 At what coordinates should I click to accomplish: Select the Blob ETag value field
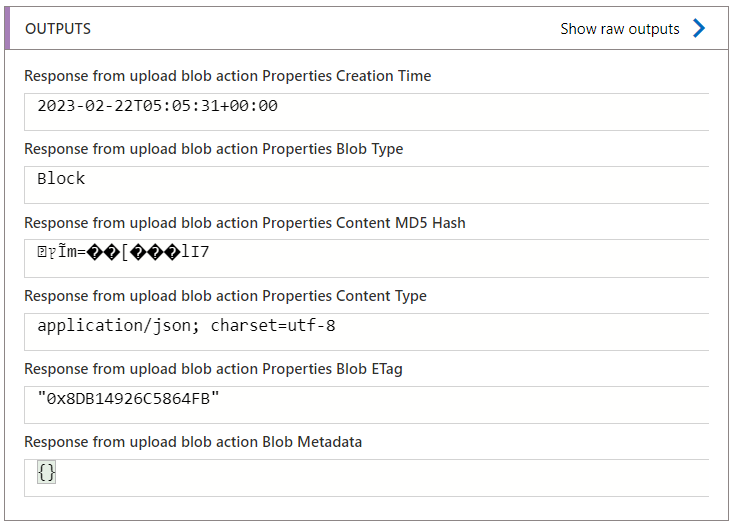367,405
